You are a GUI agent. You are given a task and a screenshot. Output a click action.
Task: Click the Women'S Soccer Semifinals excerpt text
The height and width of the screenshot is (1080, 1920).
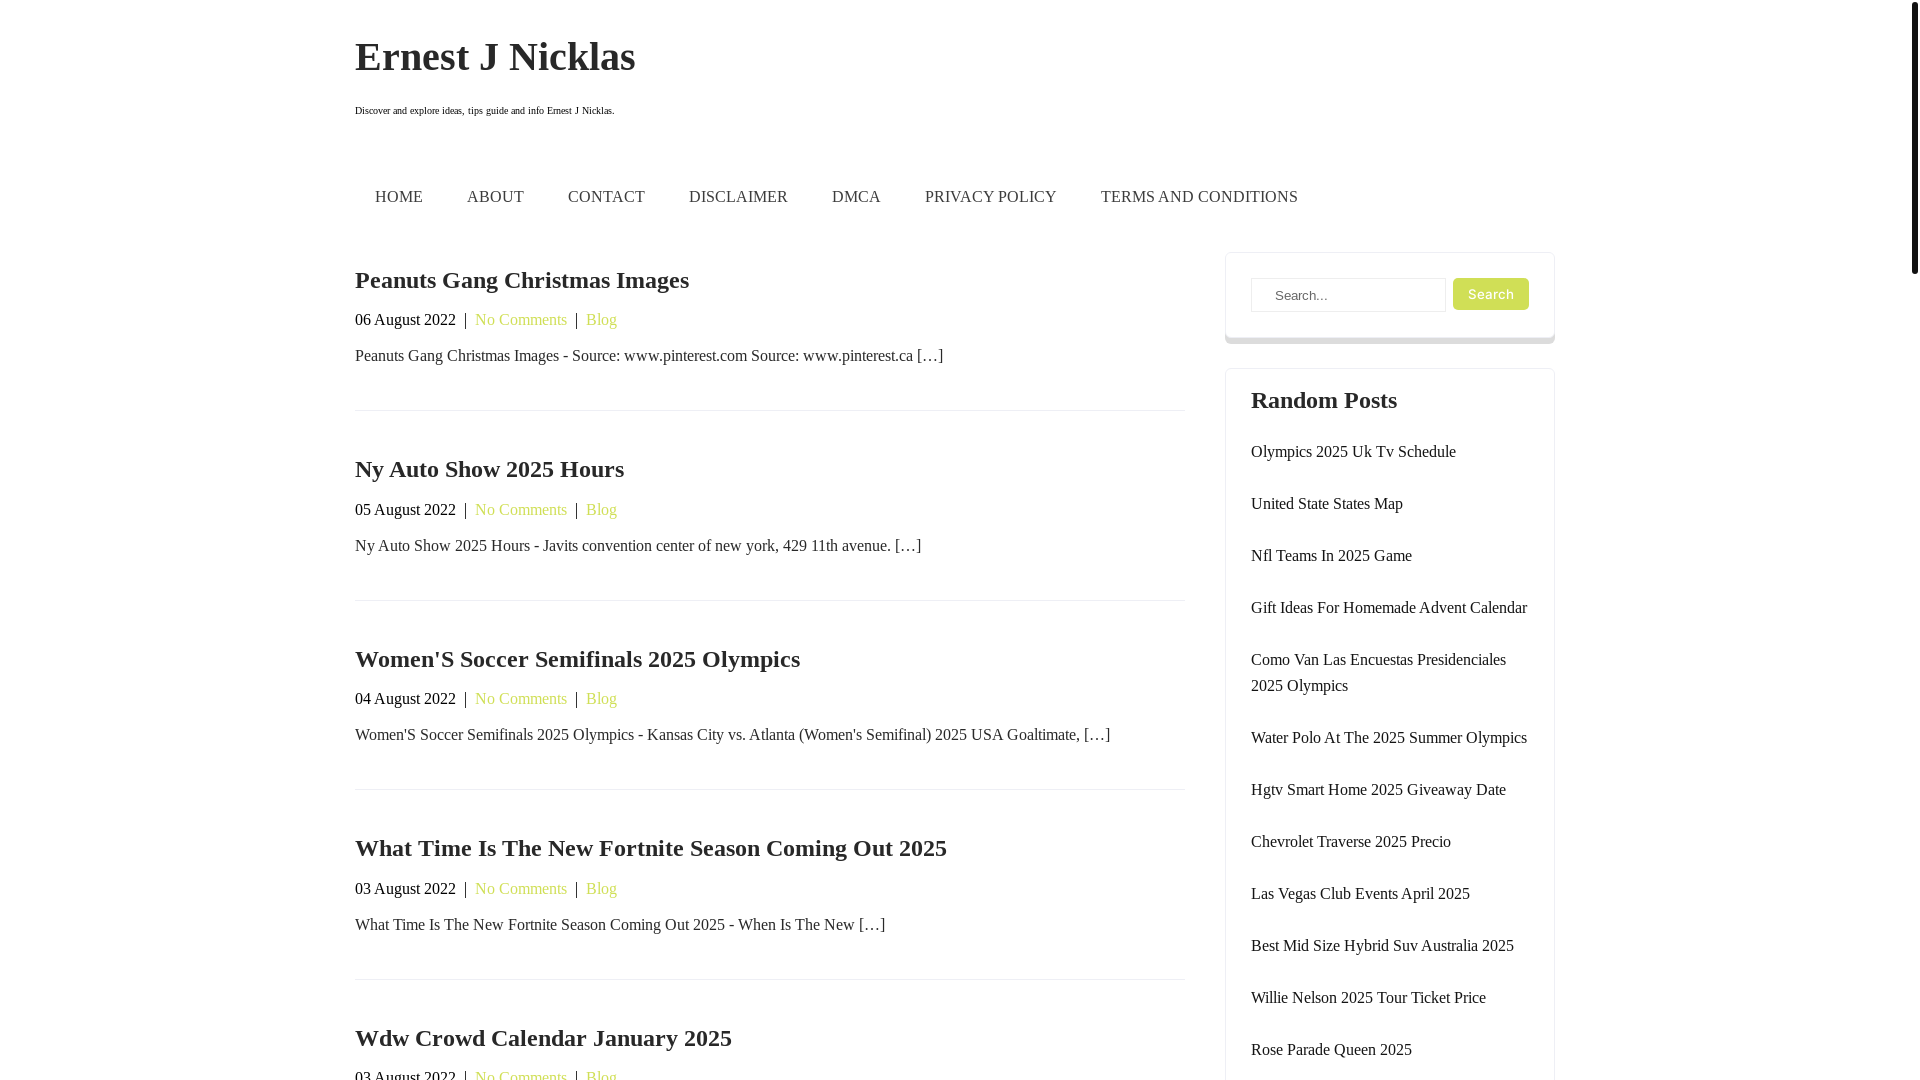coord(732,735)
